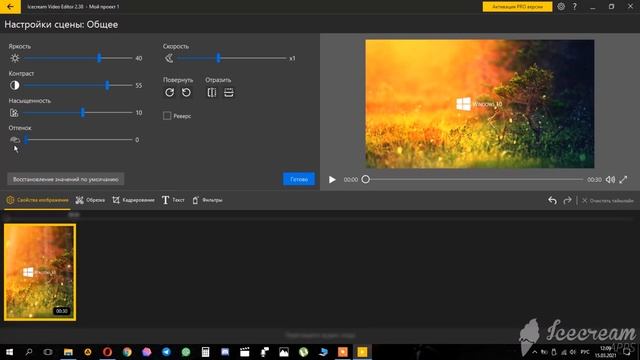This screenshot has width=640, height=360.
Task: Open taskbar search
Action: click(29, 352)
